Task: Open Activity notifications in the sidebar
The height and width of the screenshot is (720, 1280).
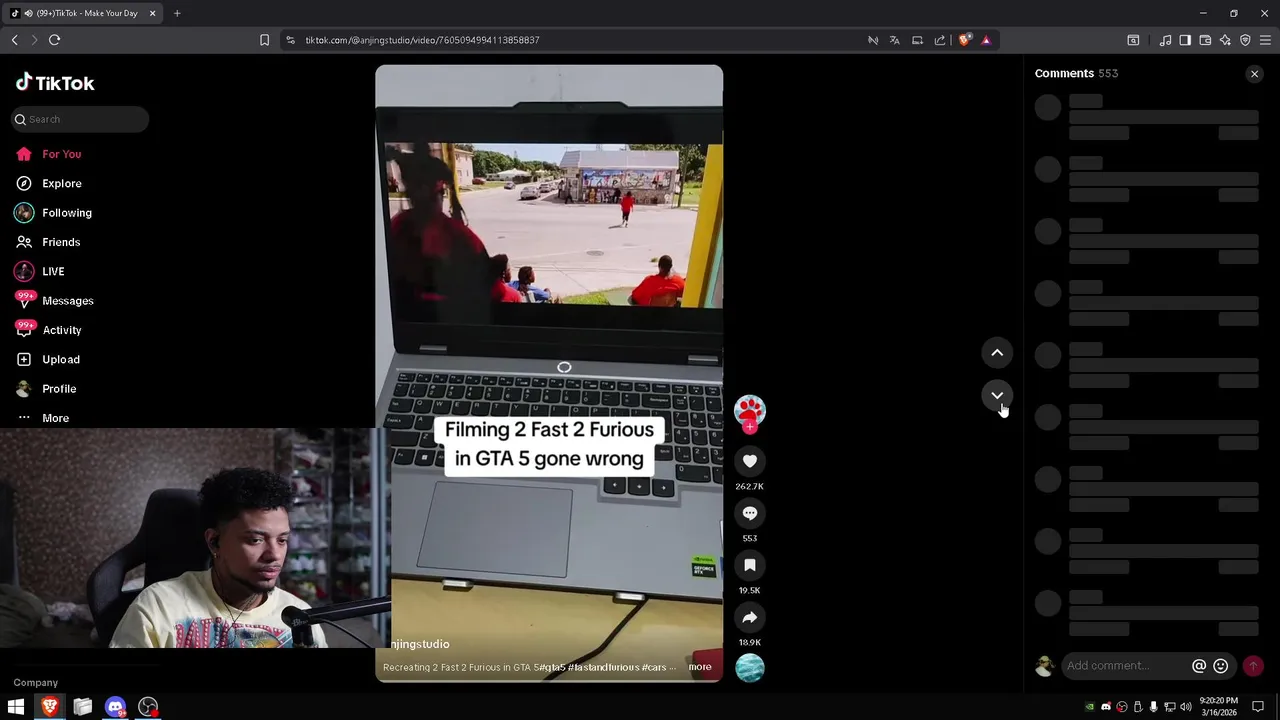Action: [62, 330]
